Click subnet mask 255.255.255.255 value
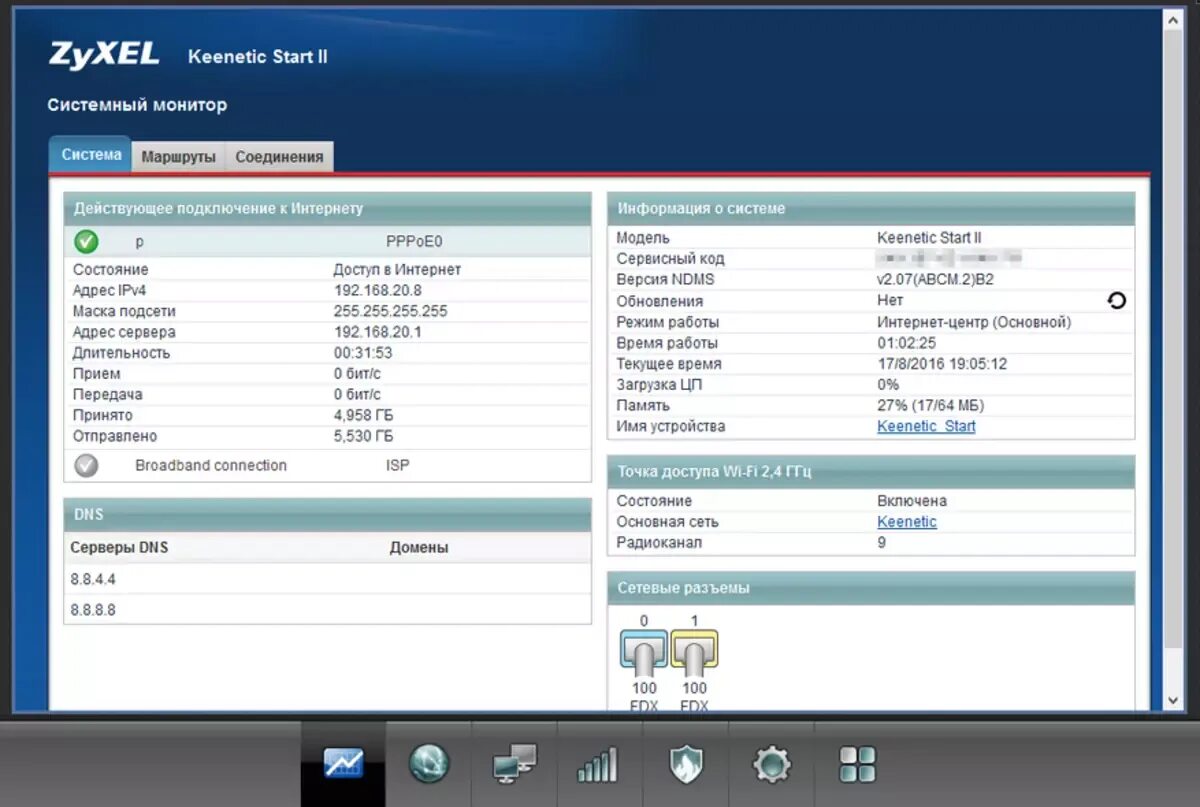The height and width of the screenshot is (807, 1200). (x=390, y=311)
